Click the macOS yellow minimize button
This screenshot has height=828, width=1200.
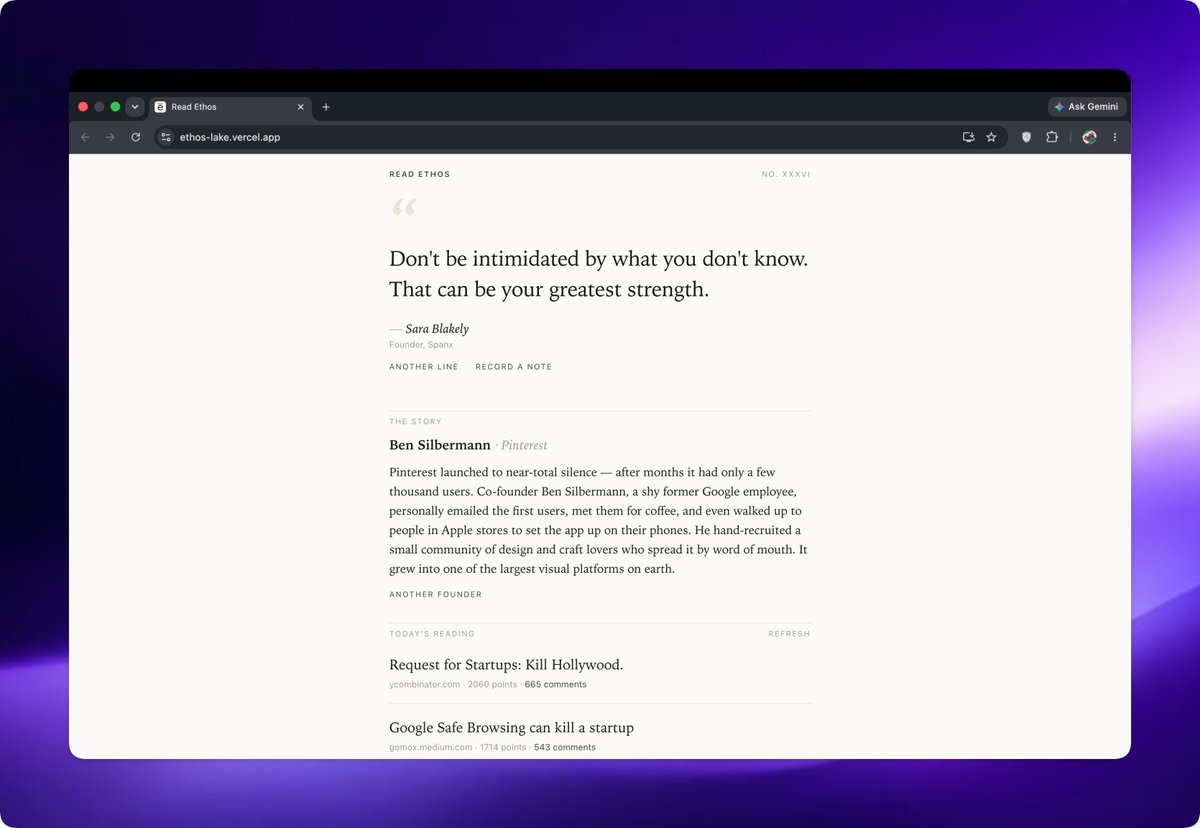click(99, 107)
